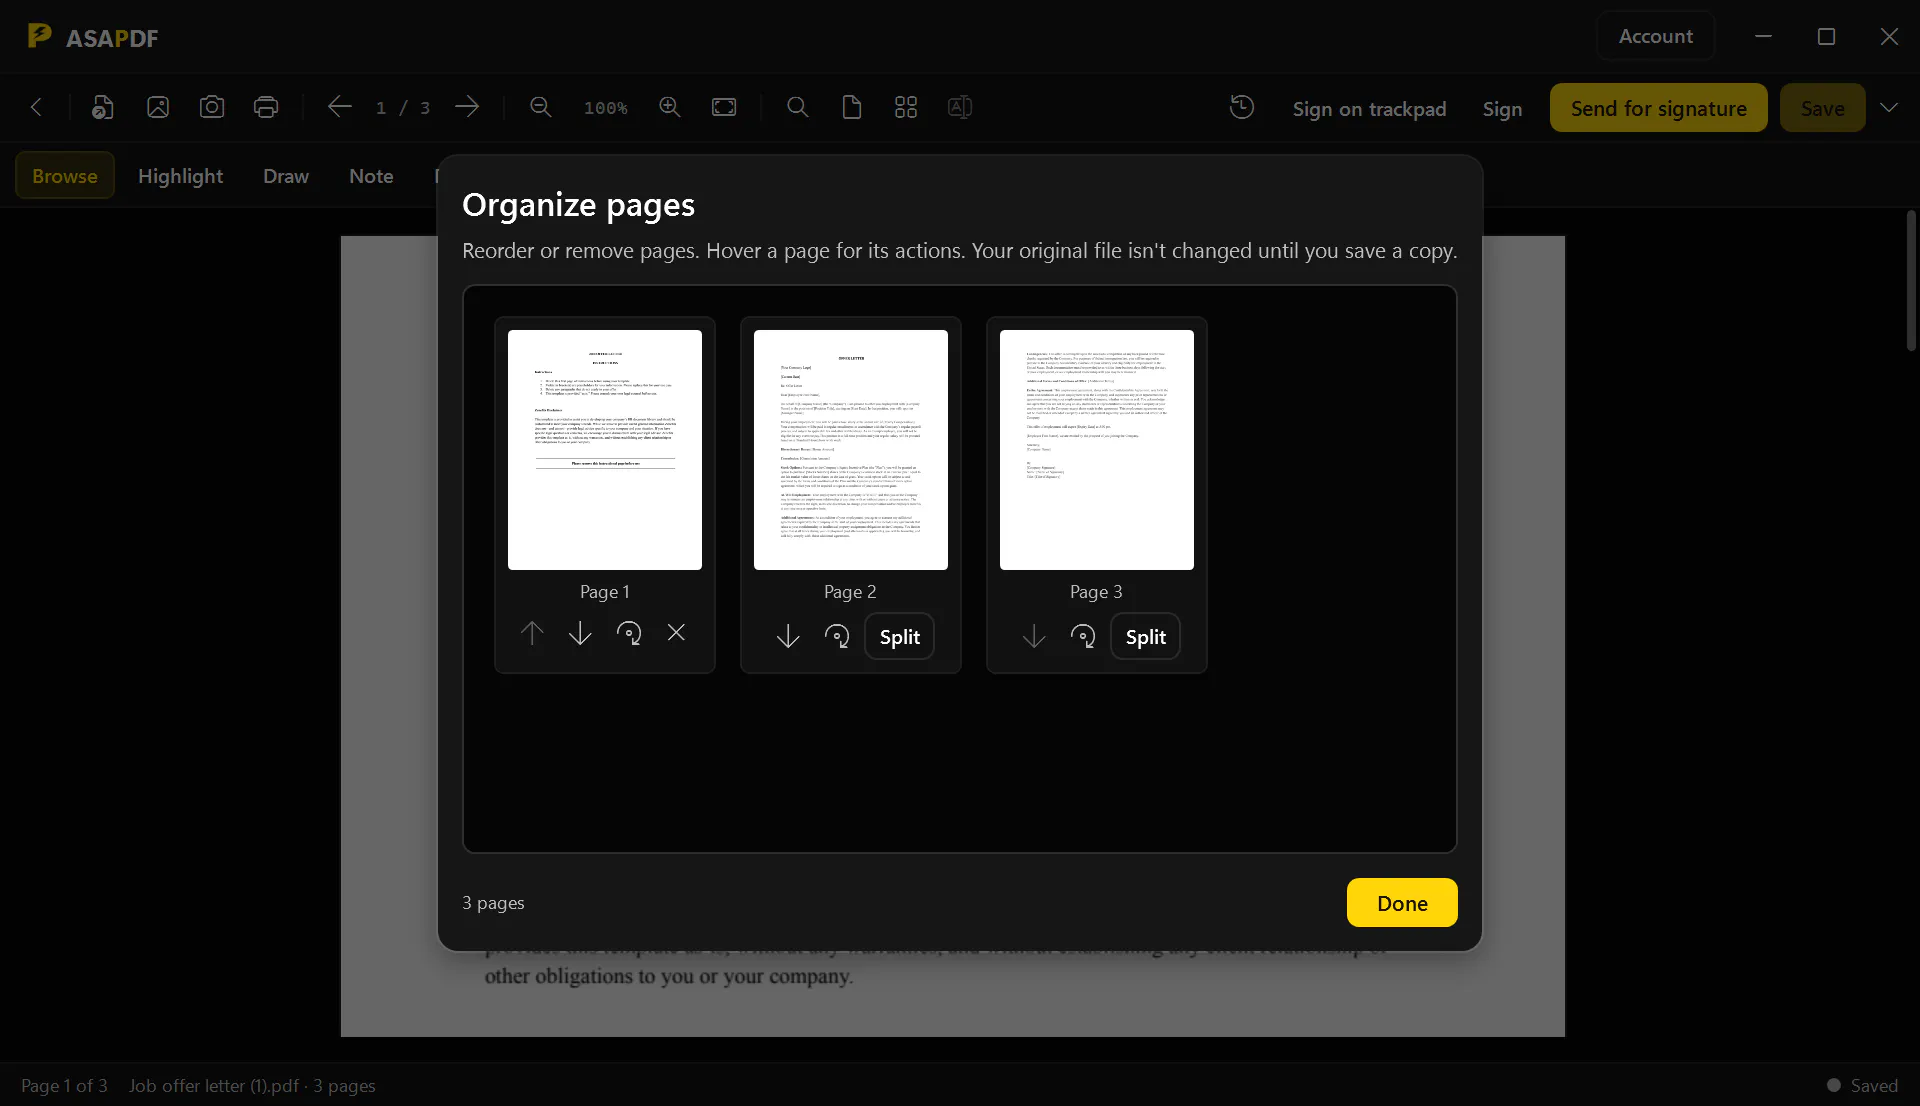Select the Page 3 thumbnail

point(1097,450)
